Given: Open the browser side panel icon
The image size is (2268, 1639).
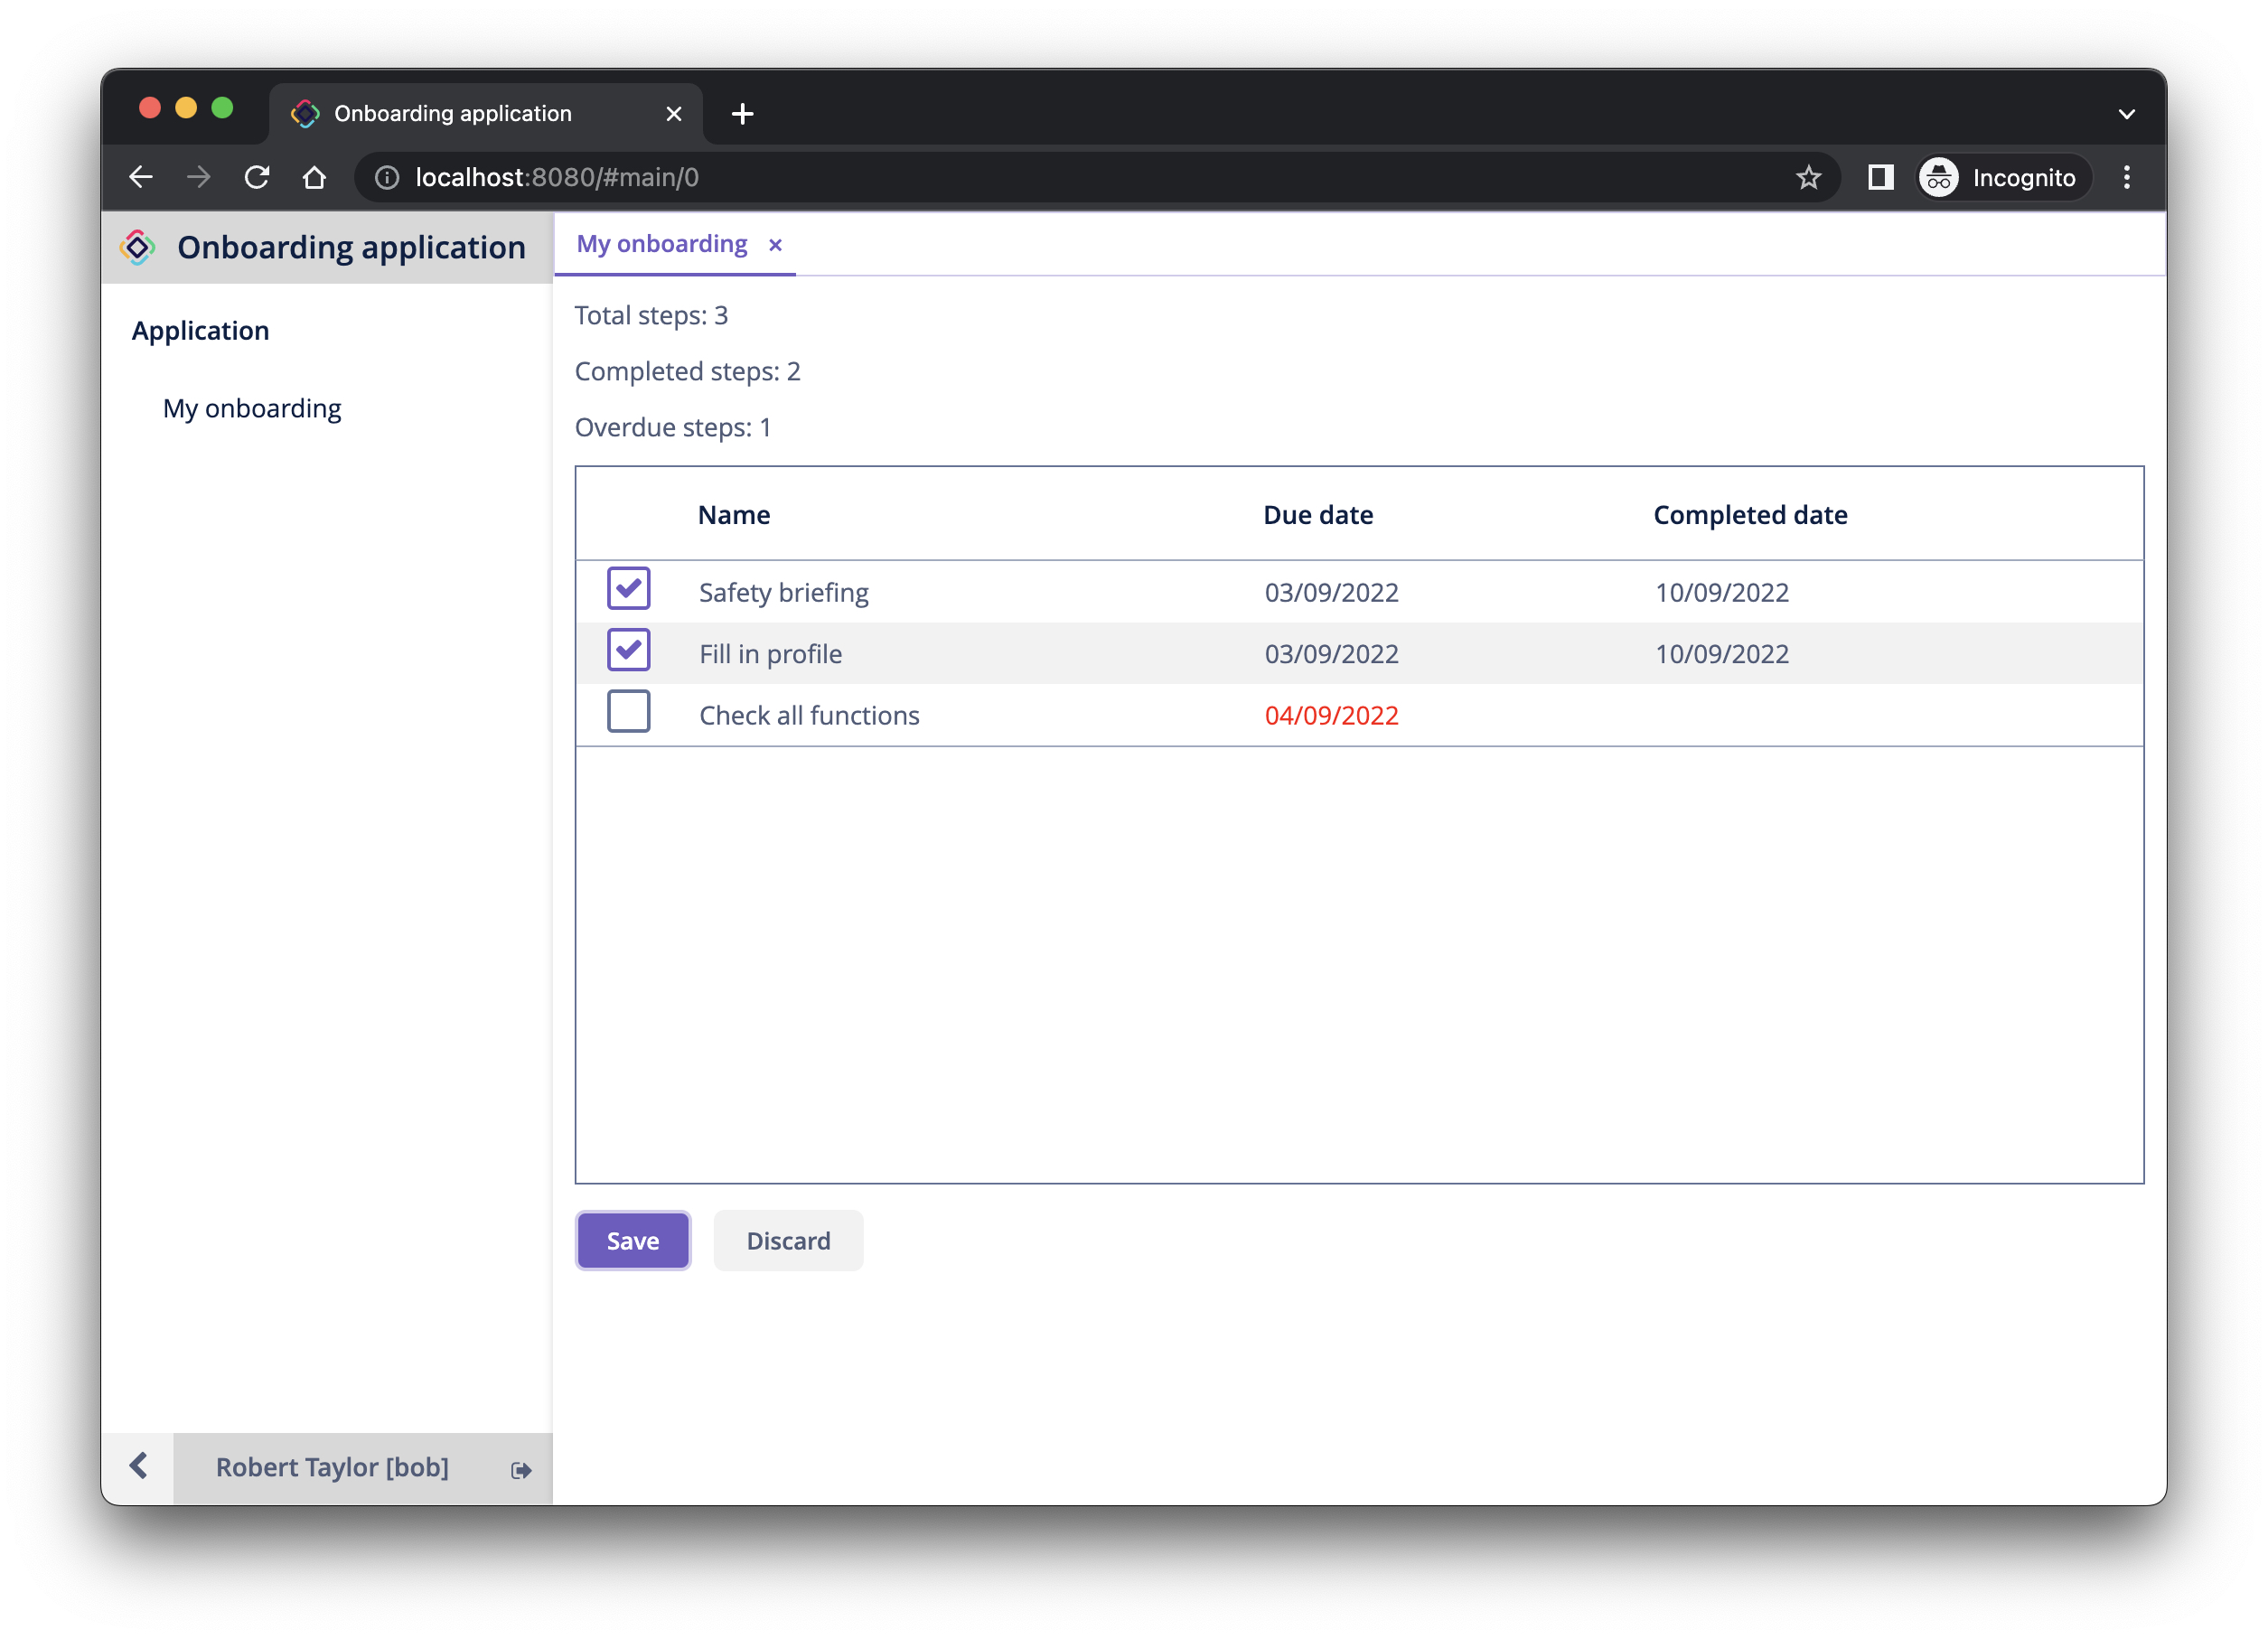Looking at the screenshot, I should point(1880,177).
